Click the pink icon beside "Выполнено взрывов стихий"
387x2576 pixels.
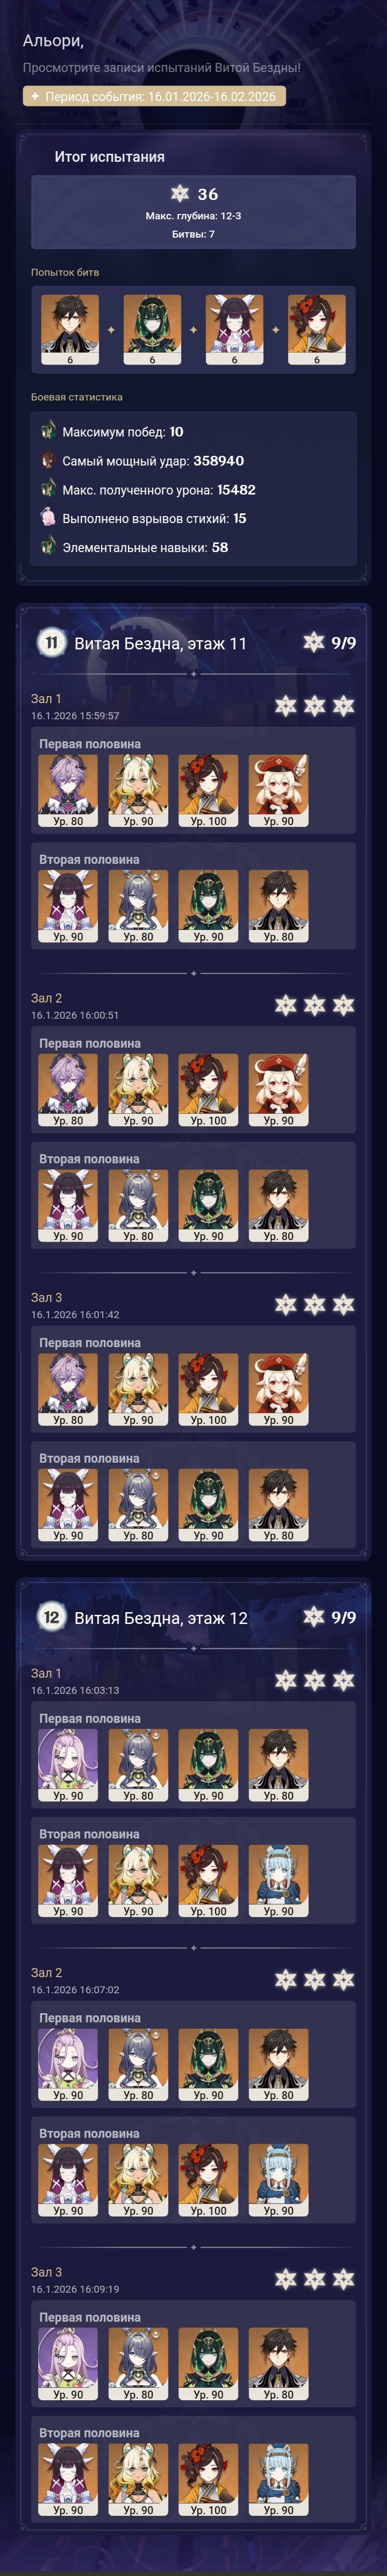47,517
